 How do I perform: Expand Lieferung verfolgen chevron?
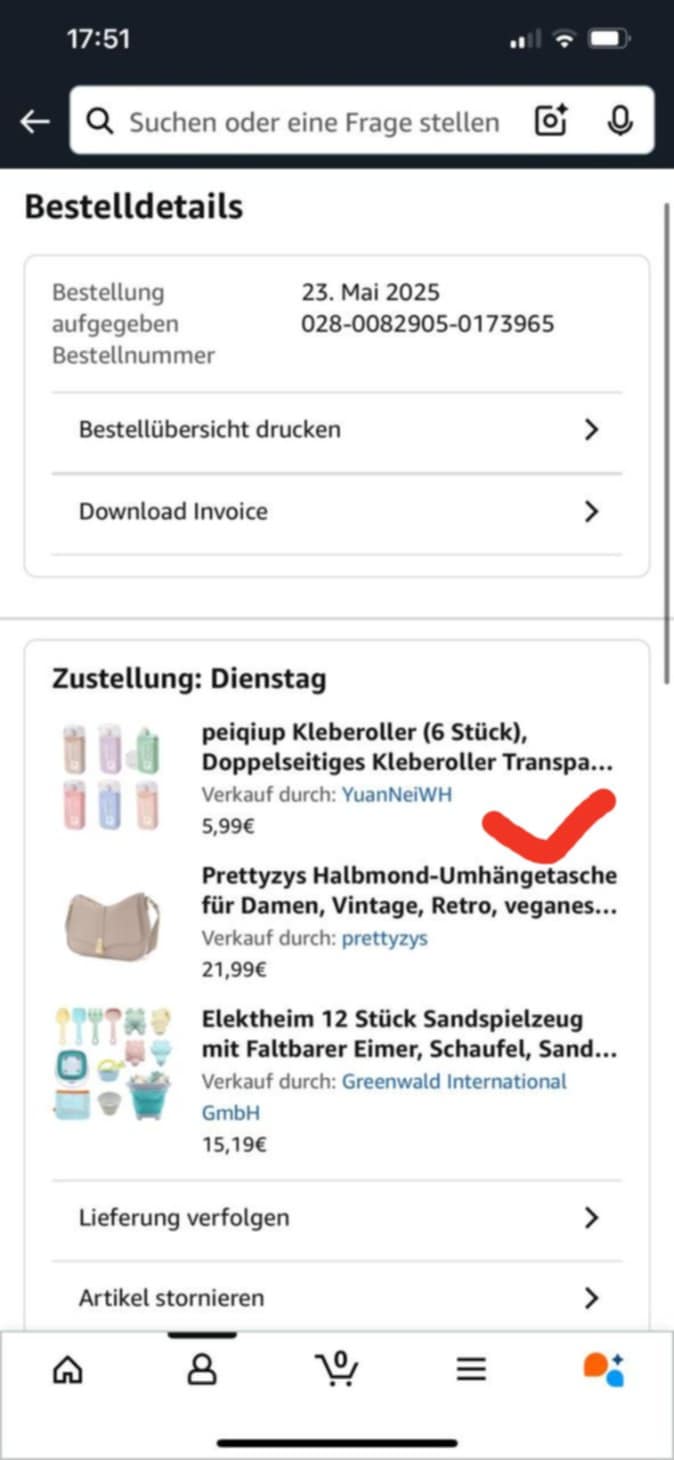coord(591,1218)
